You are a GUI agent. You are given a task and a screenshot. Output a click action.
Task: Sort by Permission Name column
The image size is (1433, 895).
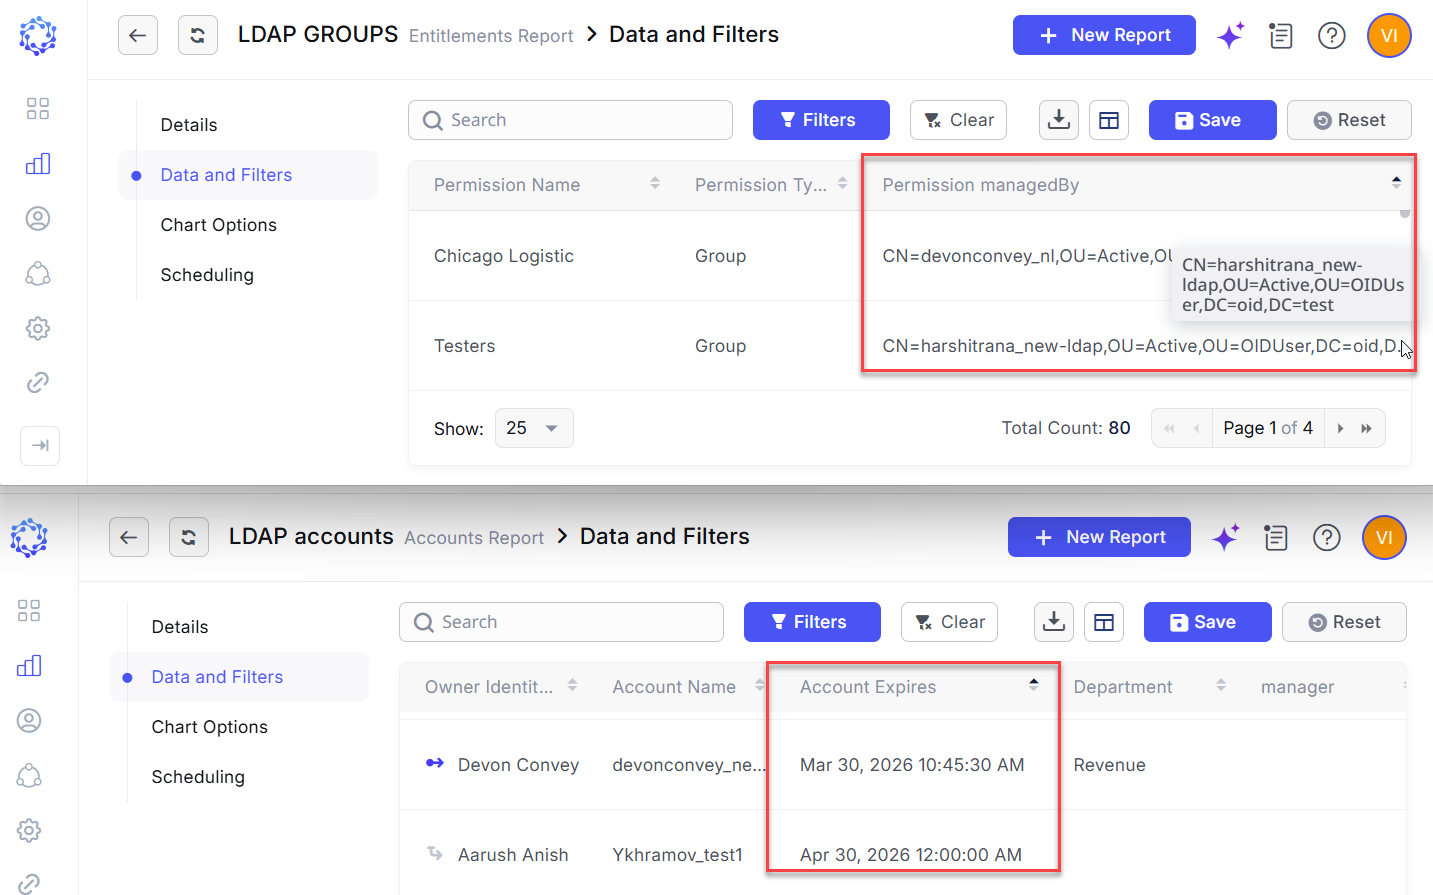click(655, 184)
